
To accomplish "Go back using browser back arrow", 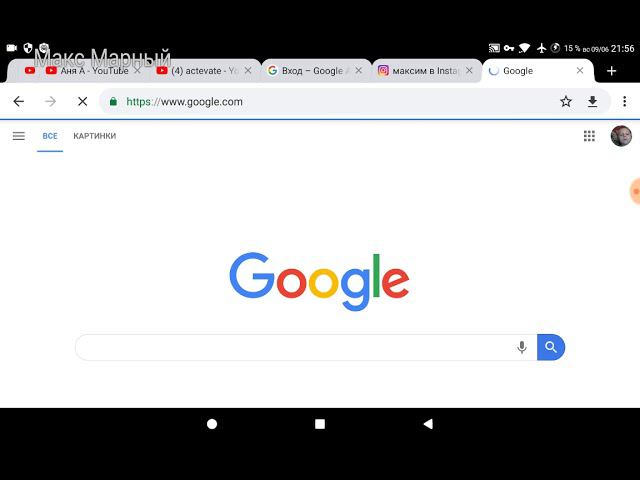I will click(x=19, y=102).
